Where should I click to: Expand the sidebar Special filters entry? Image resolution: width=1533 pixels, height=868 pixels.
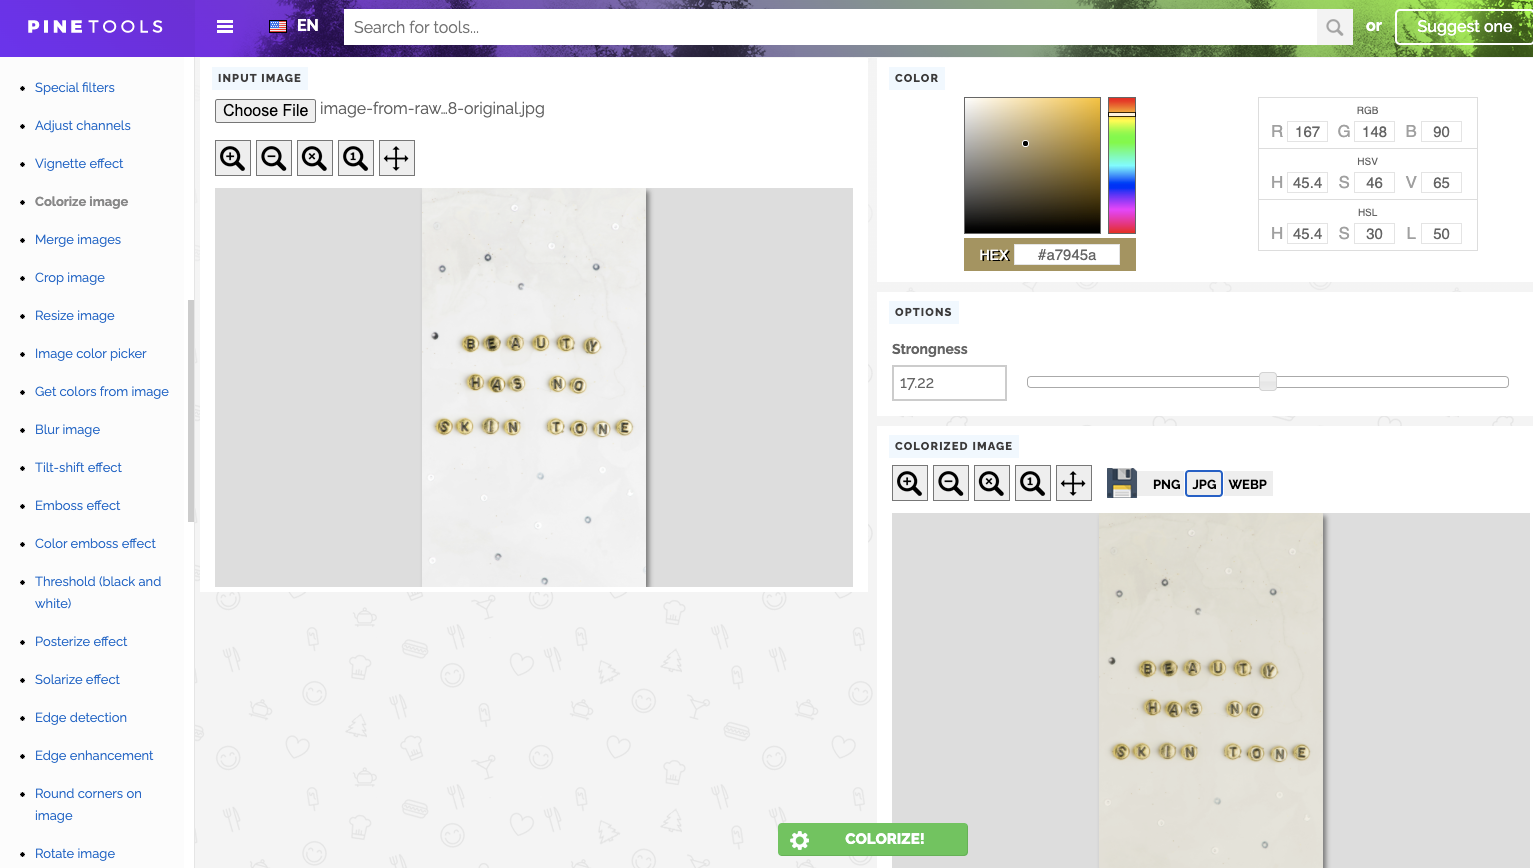pos(74,87)
